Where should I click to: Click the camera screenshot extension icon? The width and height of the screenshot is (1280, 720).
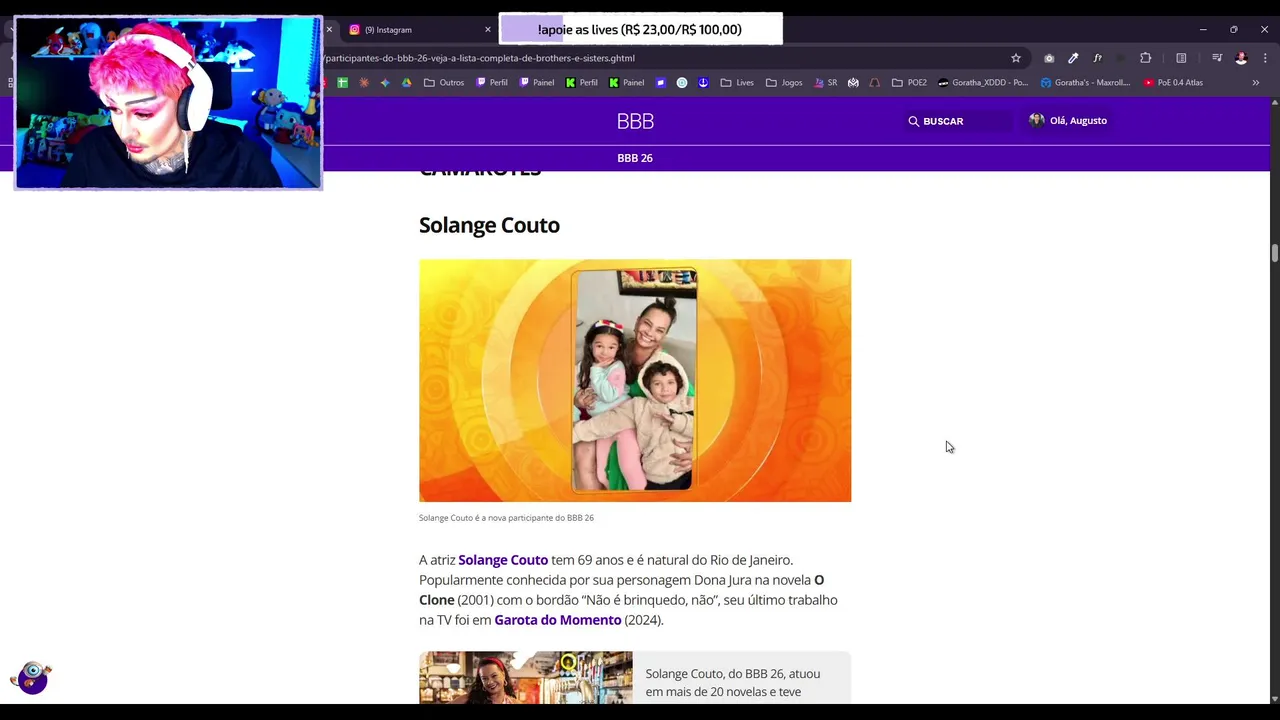coord(1049,58)
